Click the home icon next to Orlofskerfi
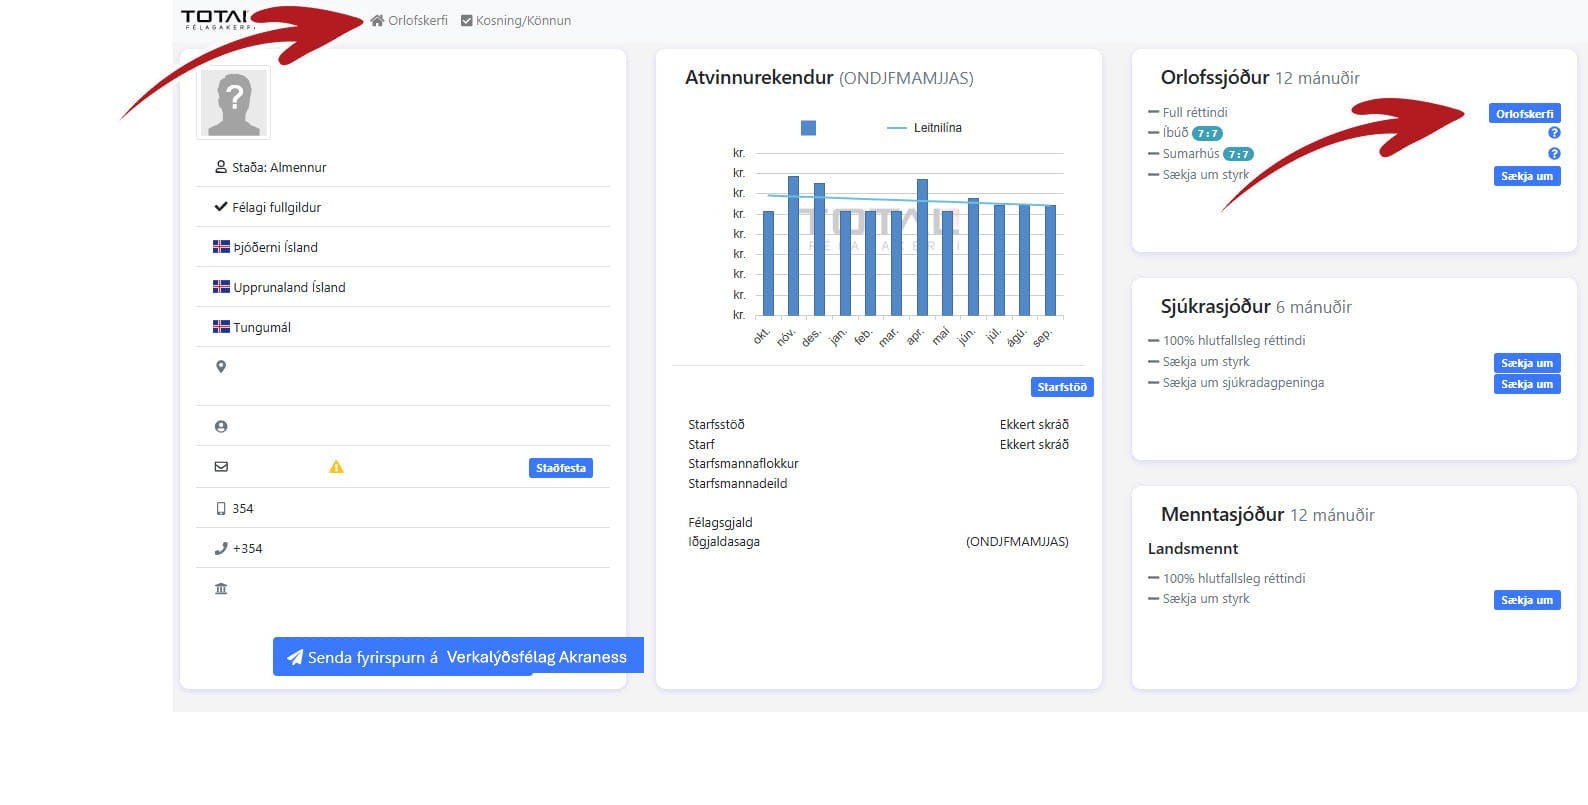 tap(377, 21)
